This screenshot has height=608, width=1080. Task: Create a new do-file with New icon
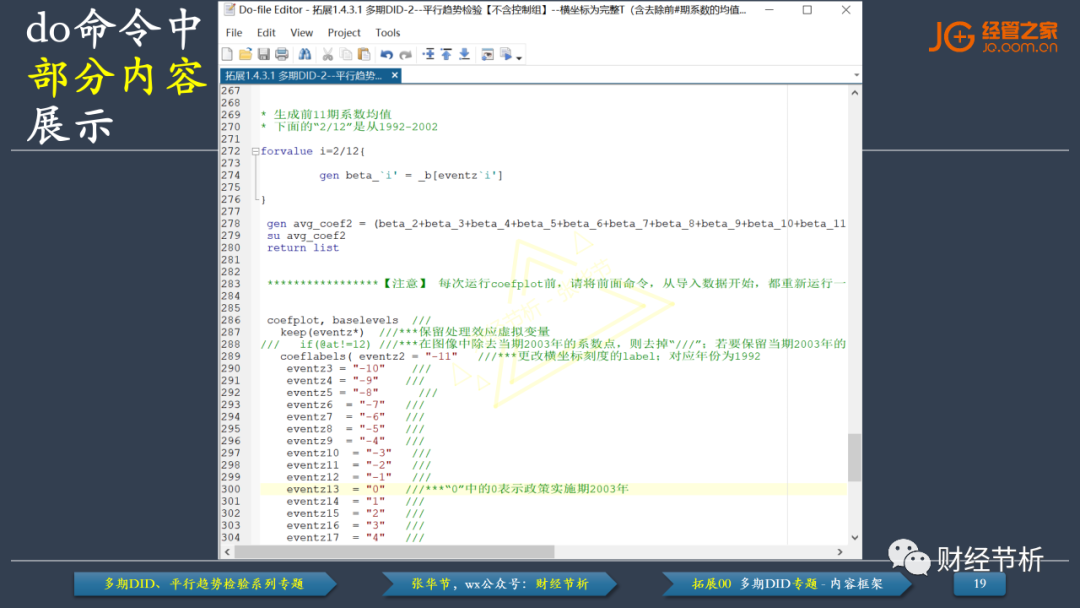[x=228, y=54]
